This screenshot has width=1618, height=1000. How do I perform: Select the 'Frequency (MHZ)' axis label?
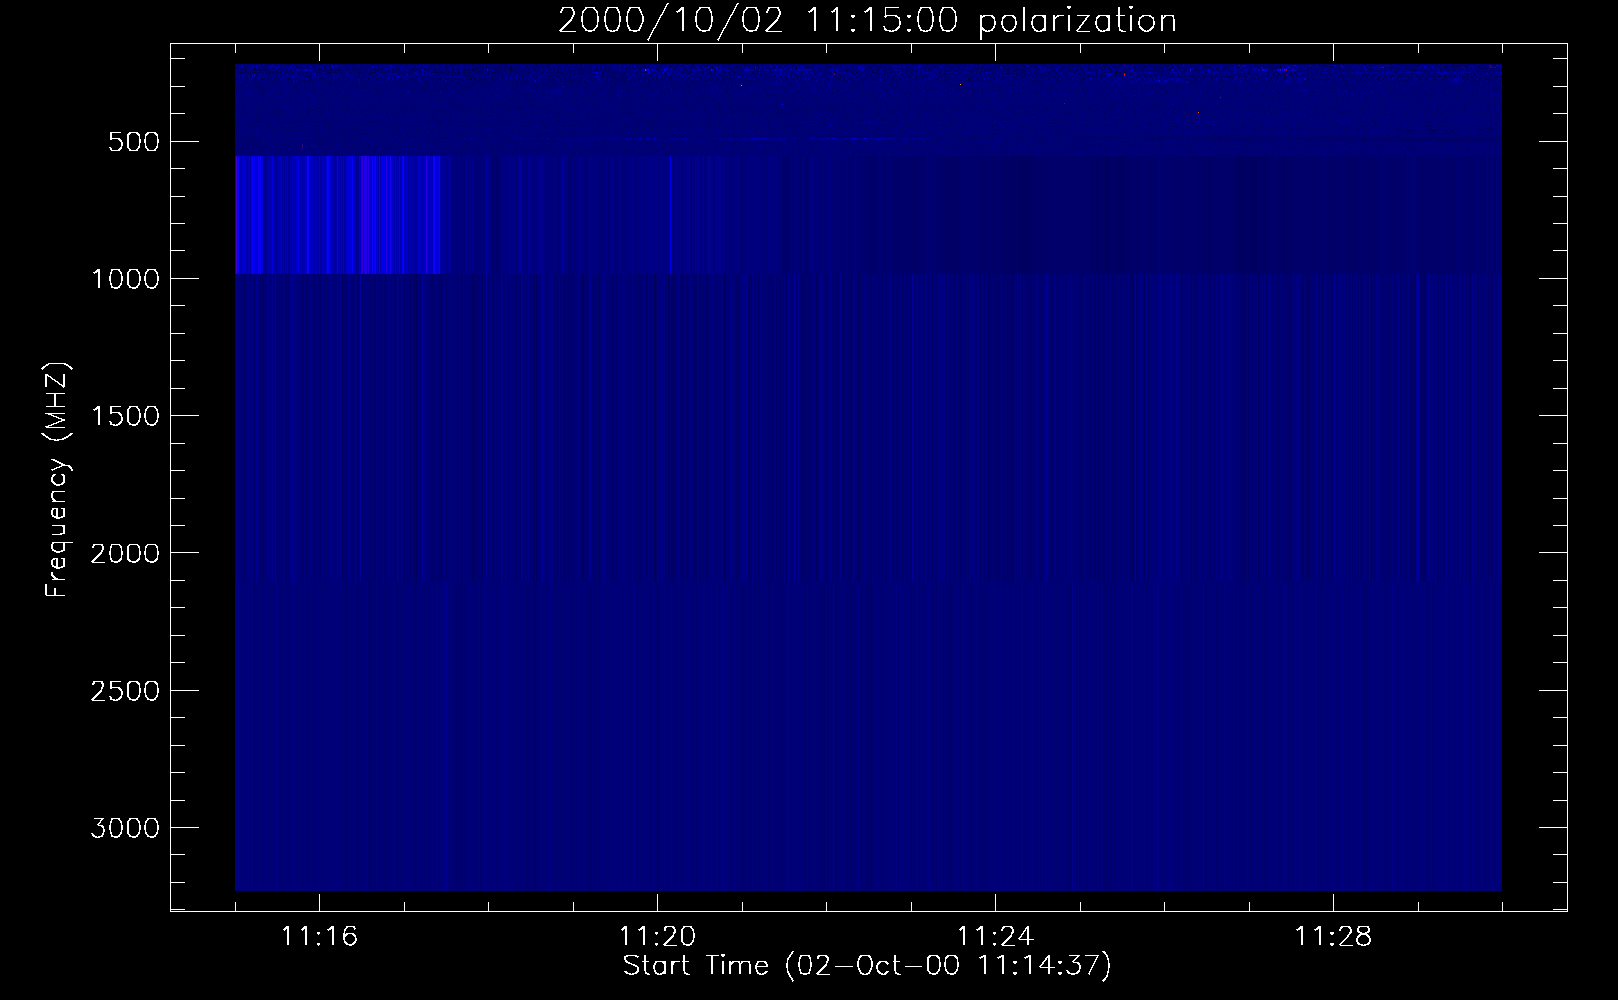point(58,480)
